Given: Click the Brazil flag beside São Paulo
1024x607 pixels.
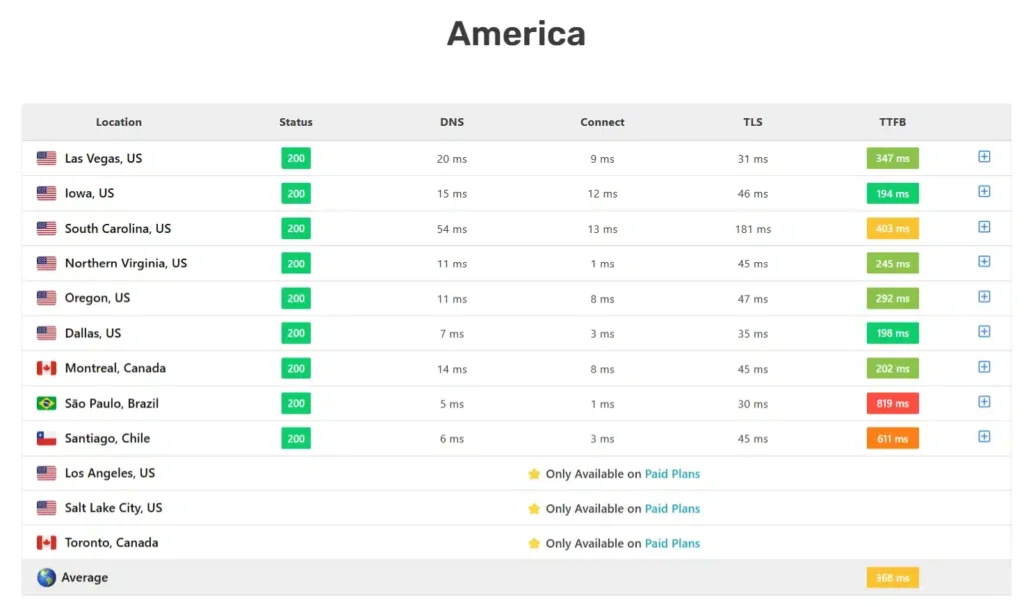Looking at the screenshot, I should [46, 403].
